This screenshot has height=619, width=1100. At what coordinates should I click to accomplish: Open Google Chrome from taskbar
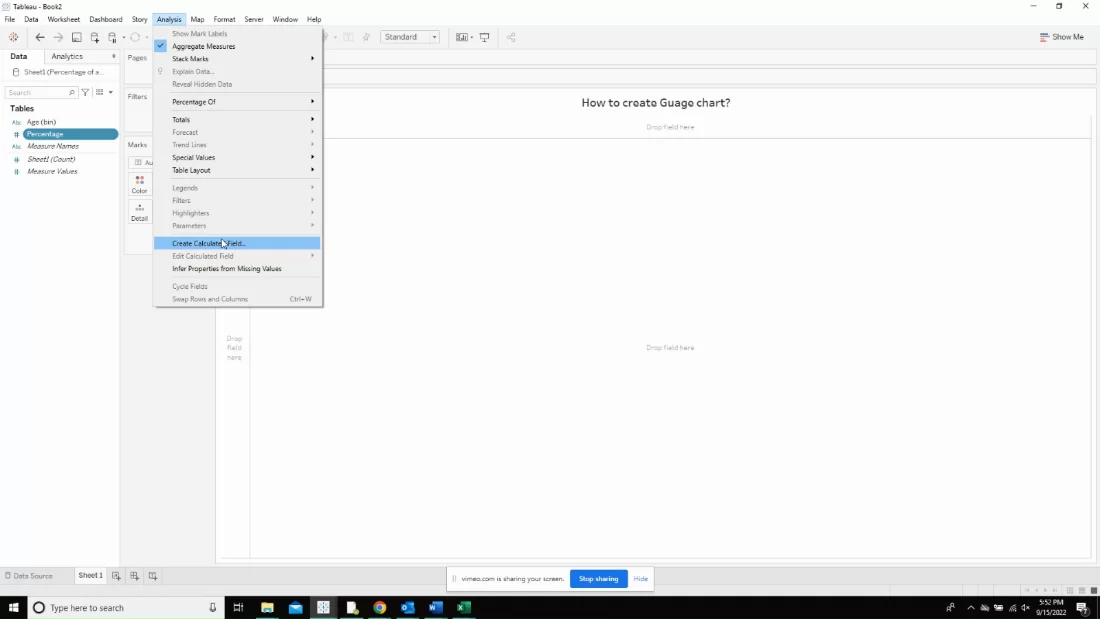pyautogui.click(x=380, y=608)
